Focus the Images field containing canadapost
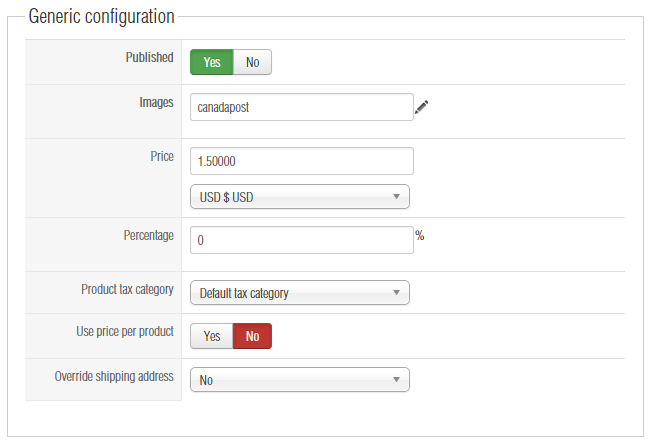 [x=301, y=107]
